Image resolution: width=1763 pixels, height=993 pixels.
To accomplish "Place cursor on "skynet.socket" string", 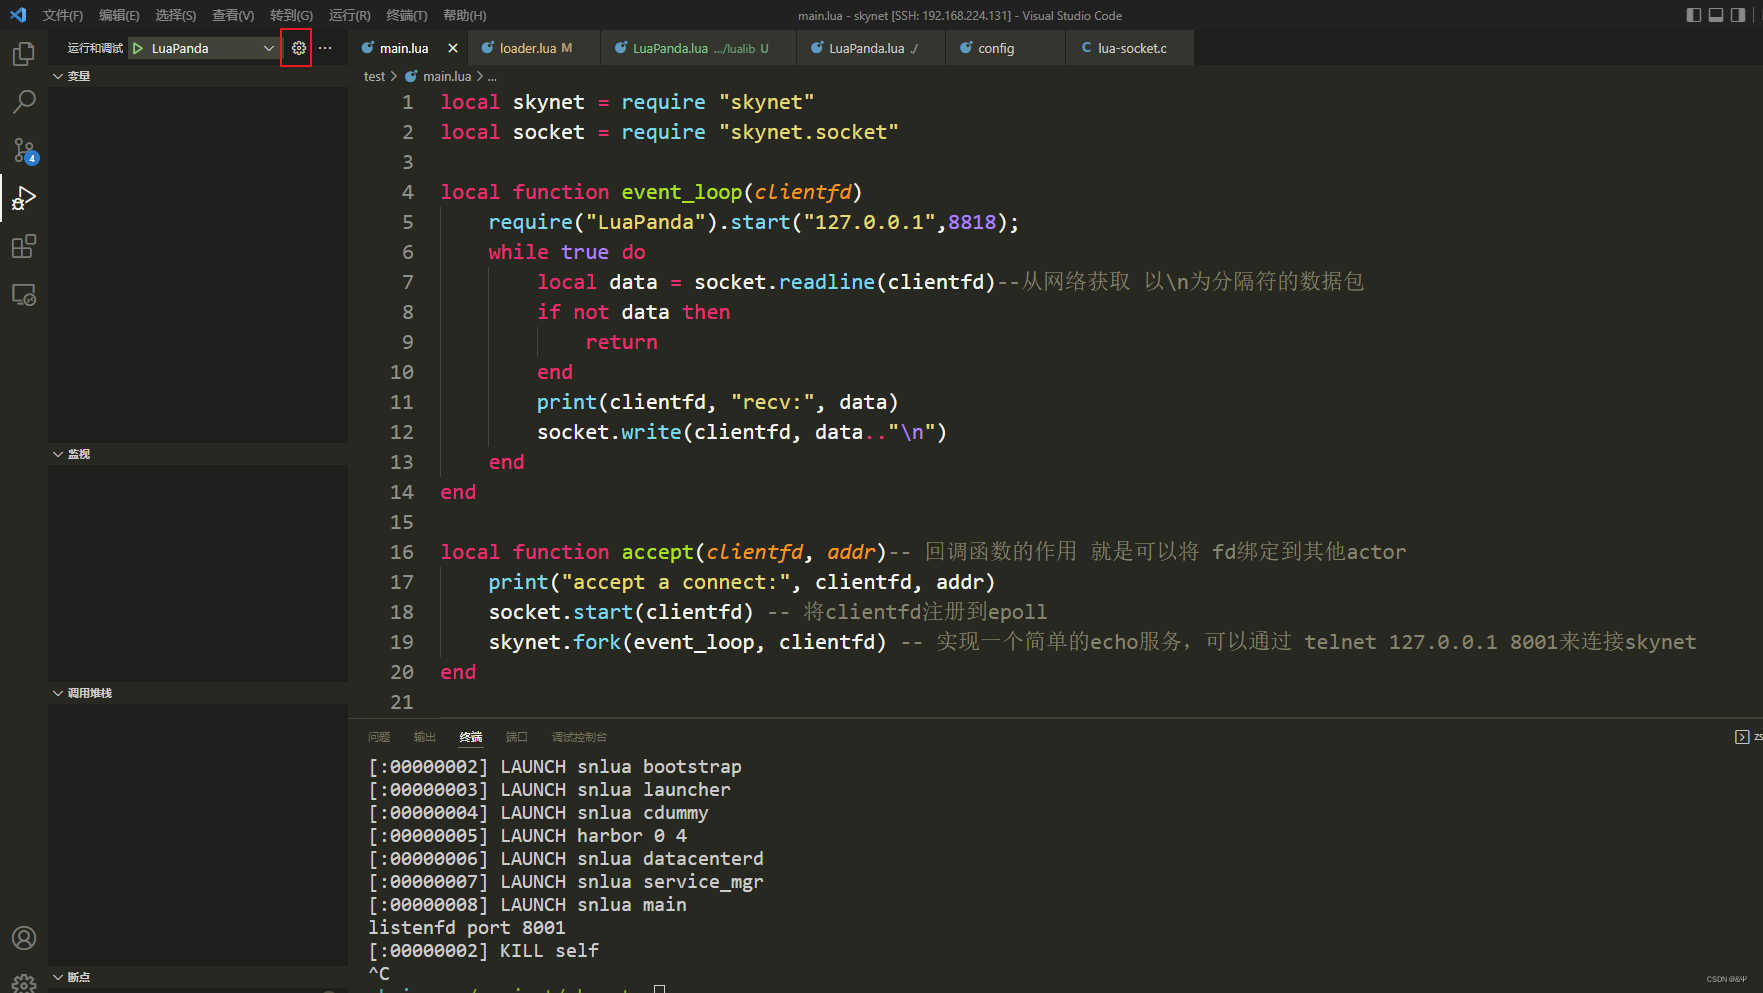I will pyautogui.click(x=809, y=132).
